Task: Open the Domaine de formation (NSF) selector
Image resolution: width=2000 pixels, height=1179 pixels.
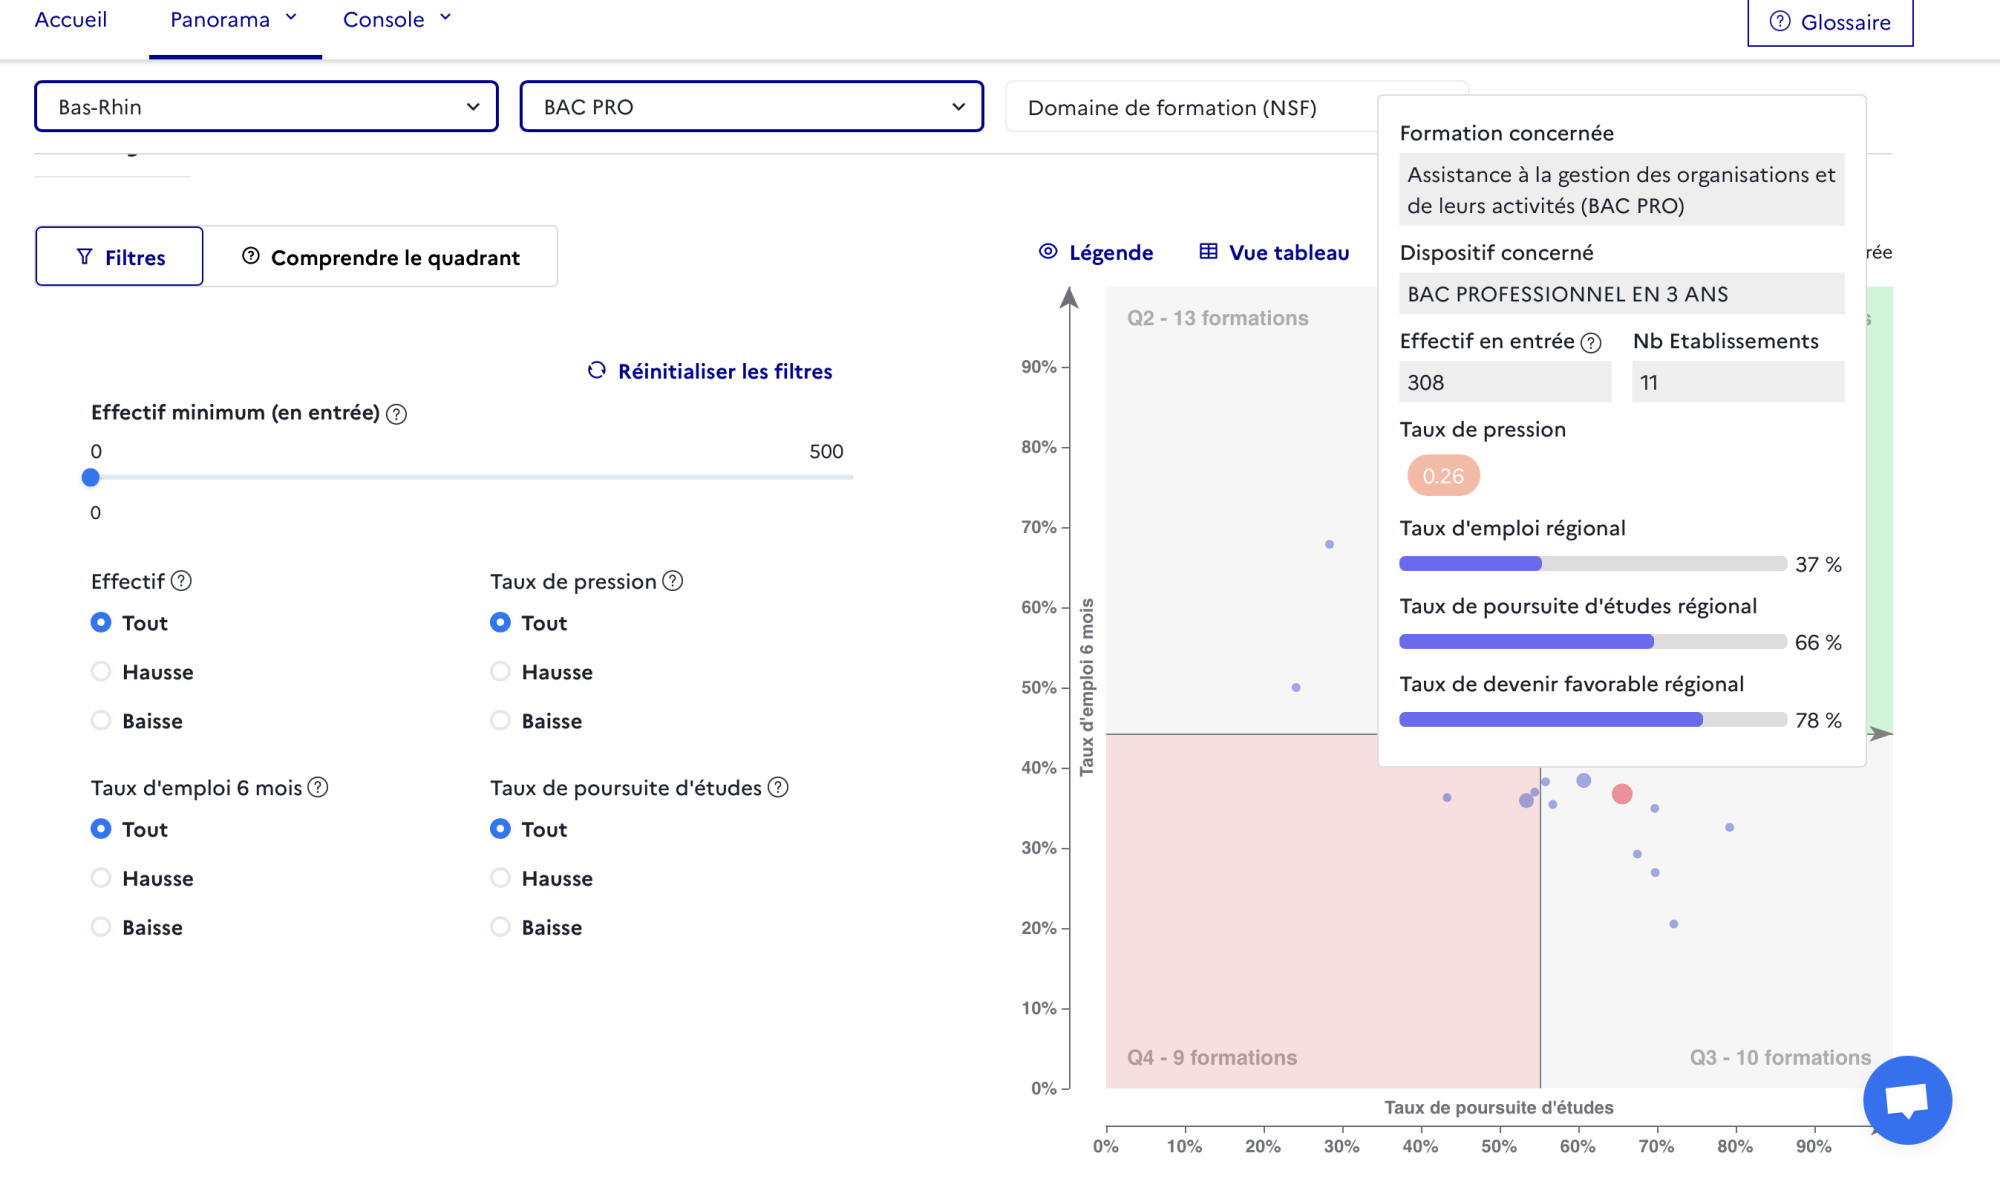Action: pyautogui.click(x=1191, y=106)
